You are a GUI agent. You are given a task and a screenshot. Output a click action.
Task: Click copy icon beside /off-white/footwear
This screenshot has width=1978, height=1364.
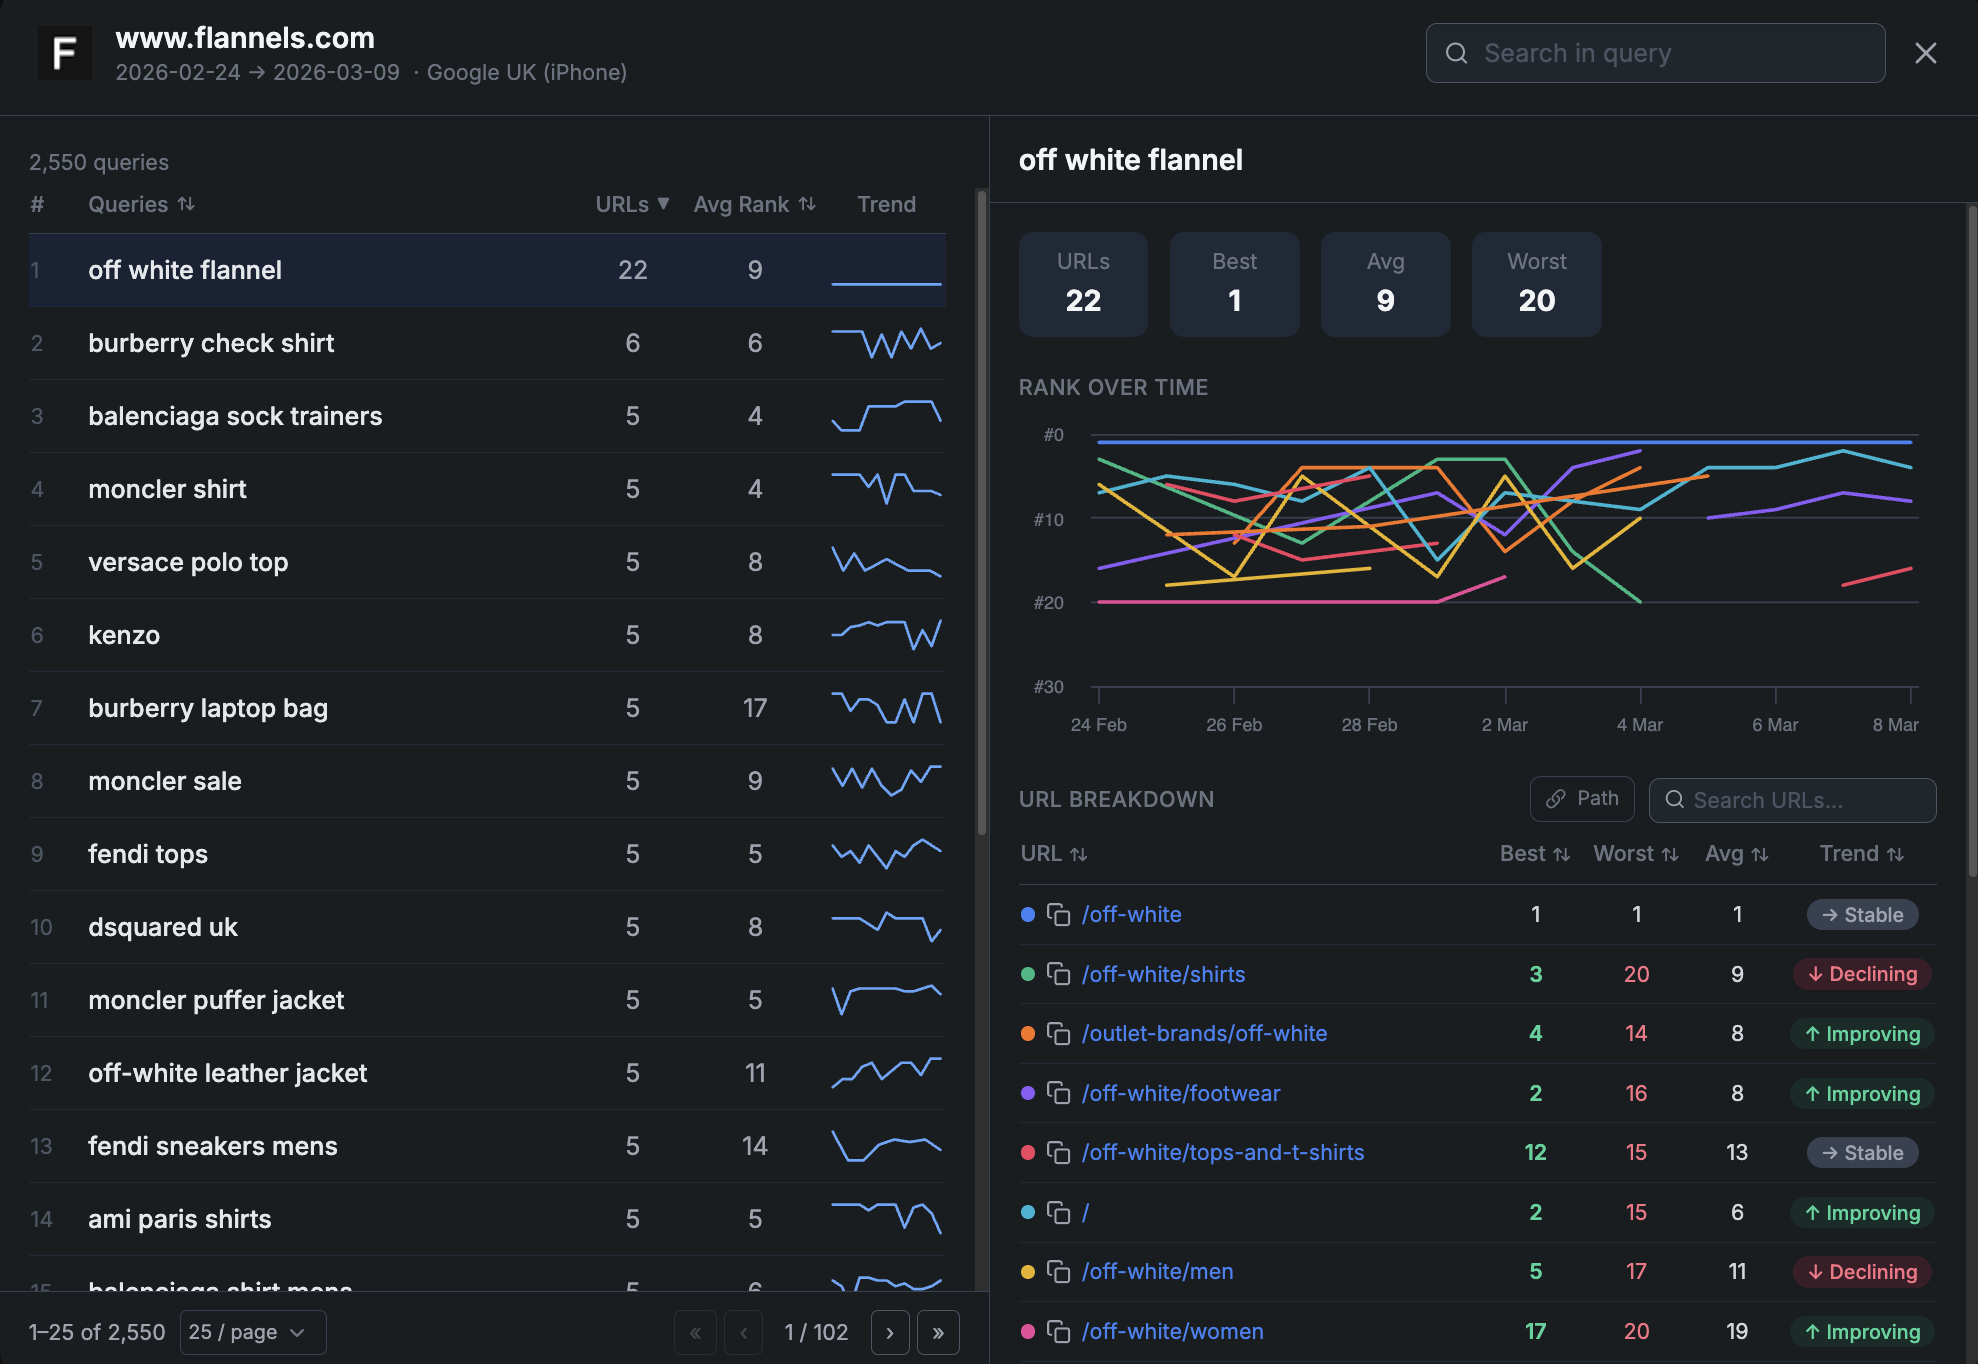click(x=1058, y=1093)
